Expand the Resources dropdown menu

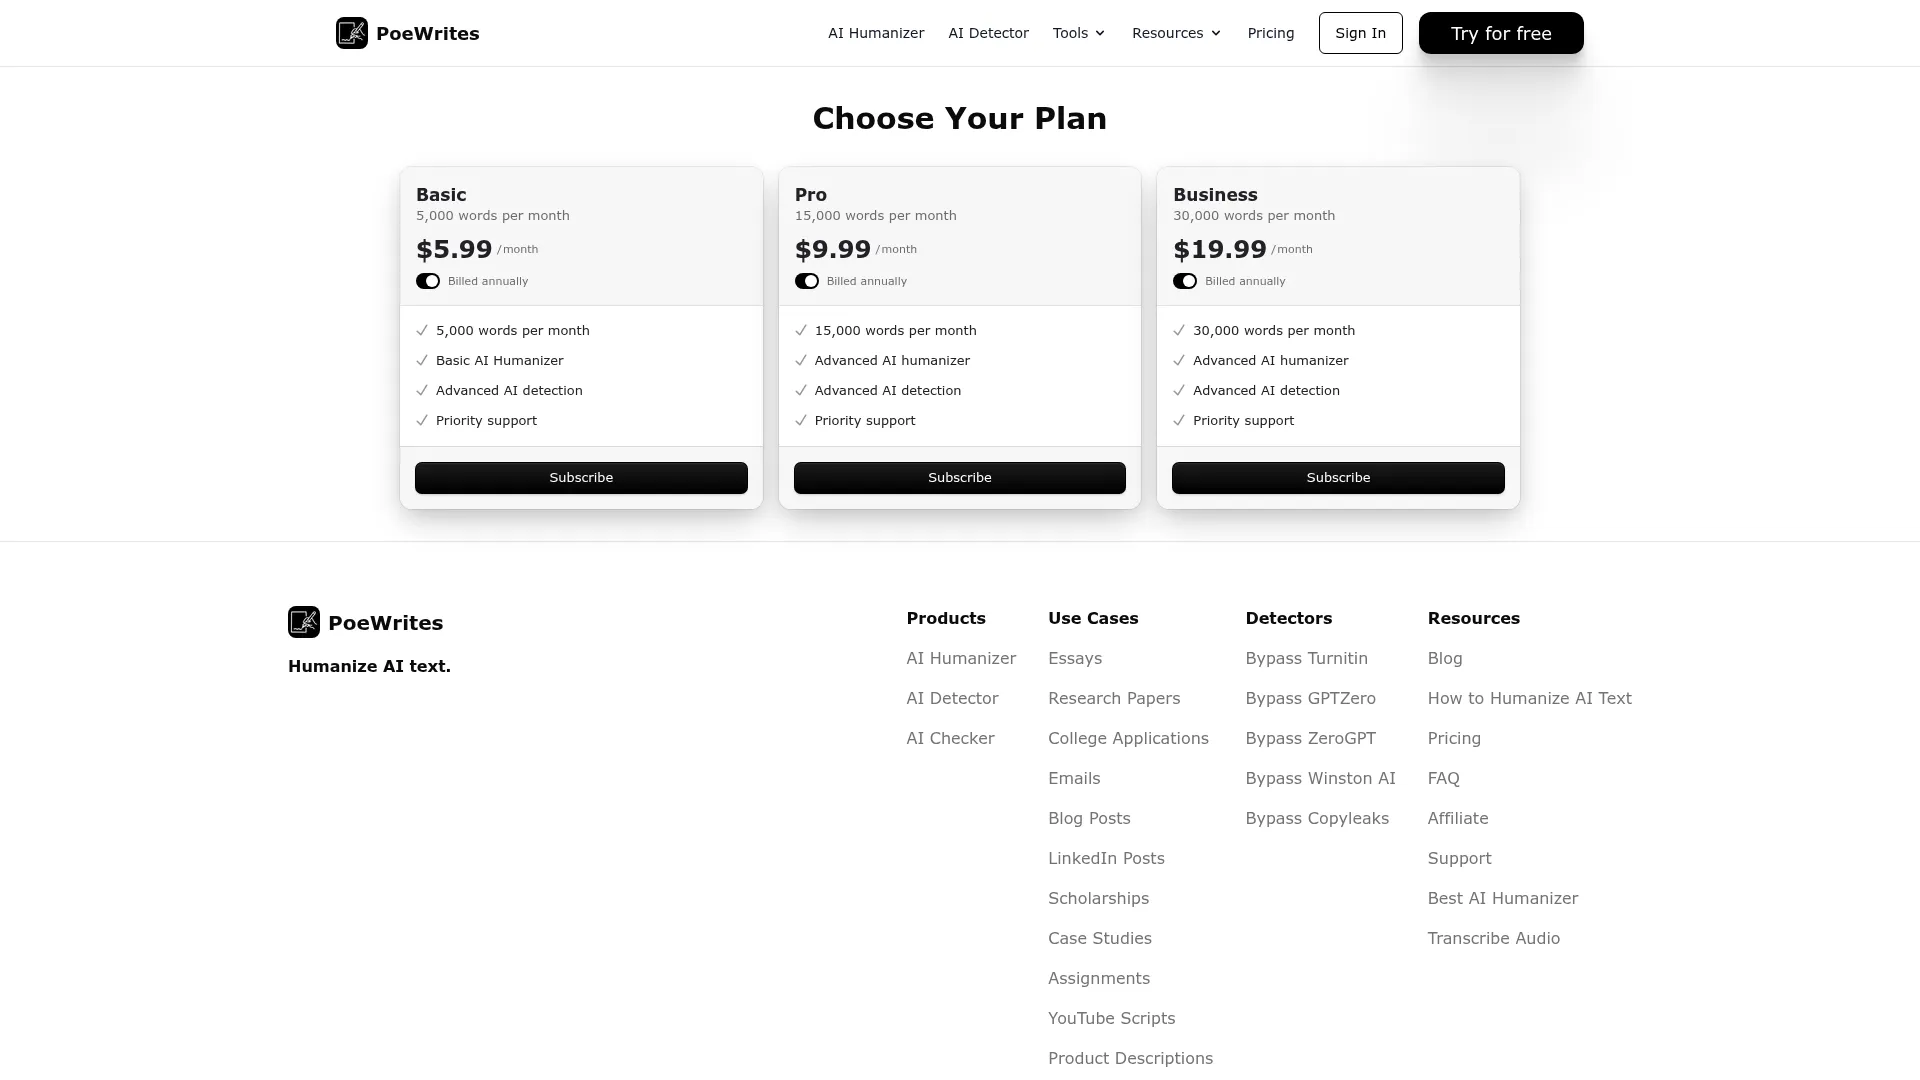pyautogui.click(x=1176, y=33)
